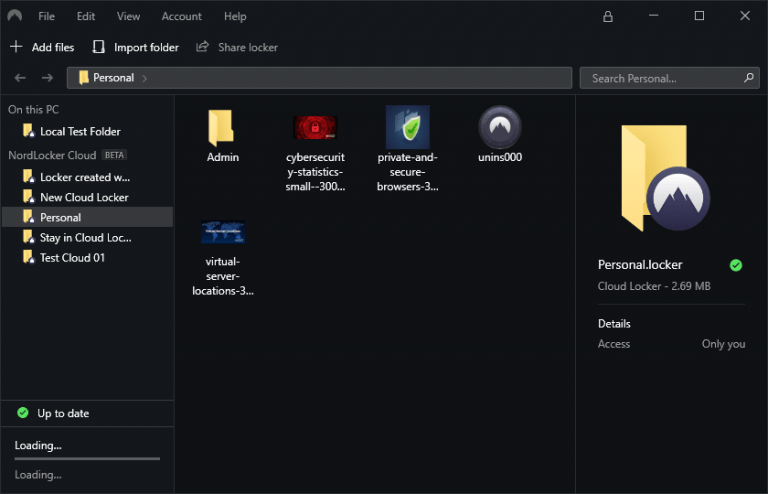Click the loading progress bar
The width and height of the screenshot is (768, 494).
(x=87, y=459)
